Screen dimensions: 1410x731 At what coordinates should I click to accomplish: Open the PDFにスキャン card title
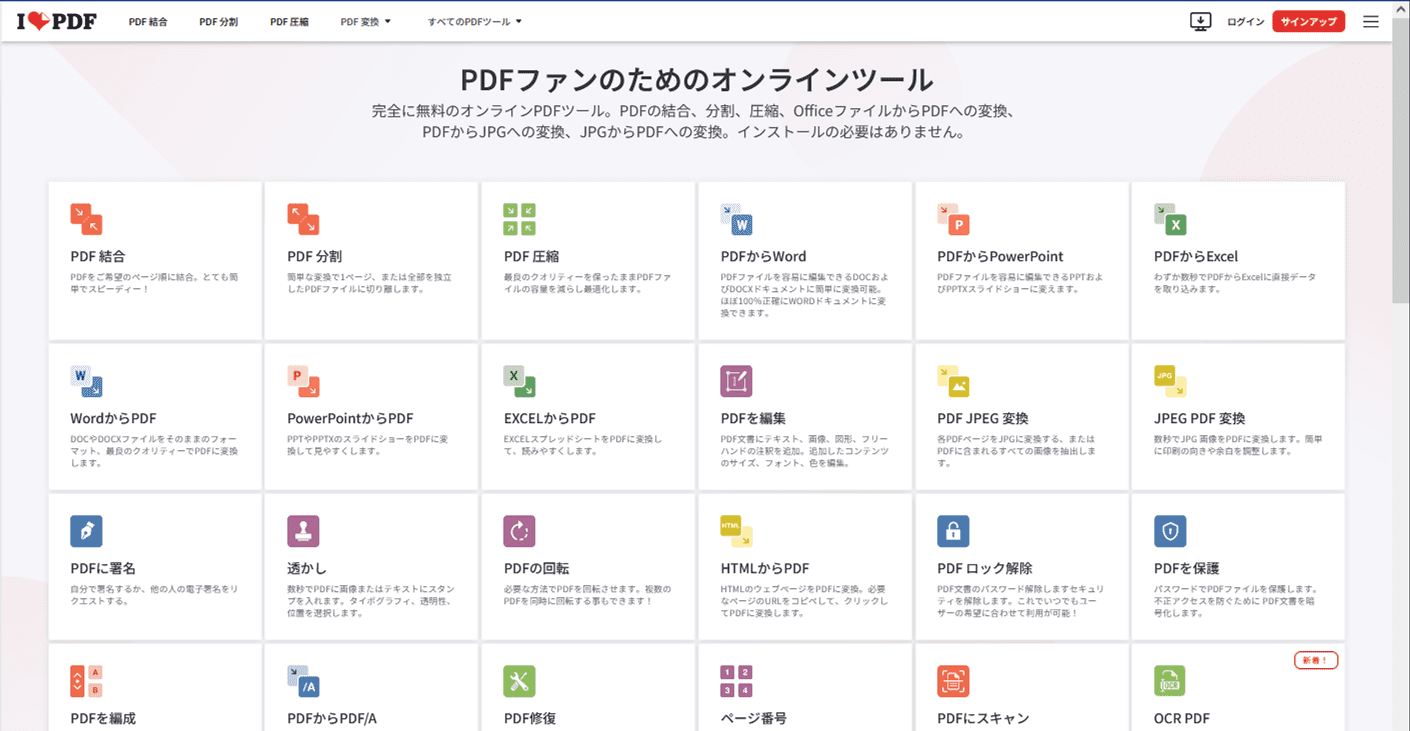[983, 718]
